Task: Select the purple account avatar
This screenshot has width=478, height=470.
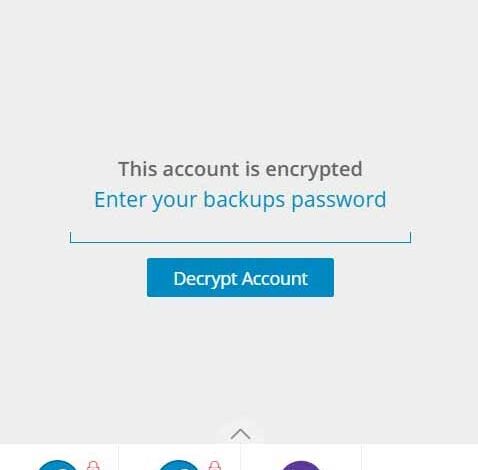Action: [x=301, y=465]
